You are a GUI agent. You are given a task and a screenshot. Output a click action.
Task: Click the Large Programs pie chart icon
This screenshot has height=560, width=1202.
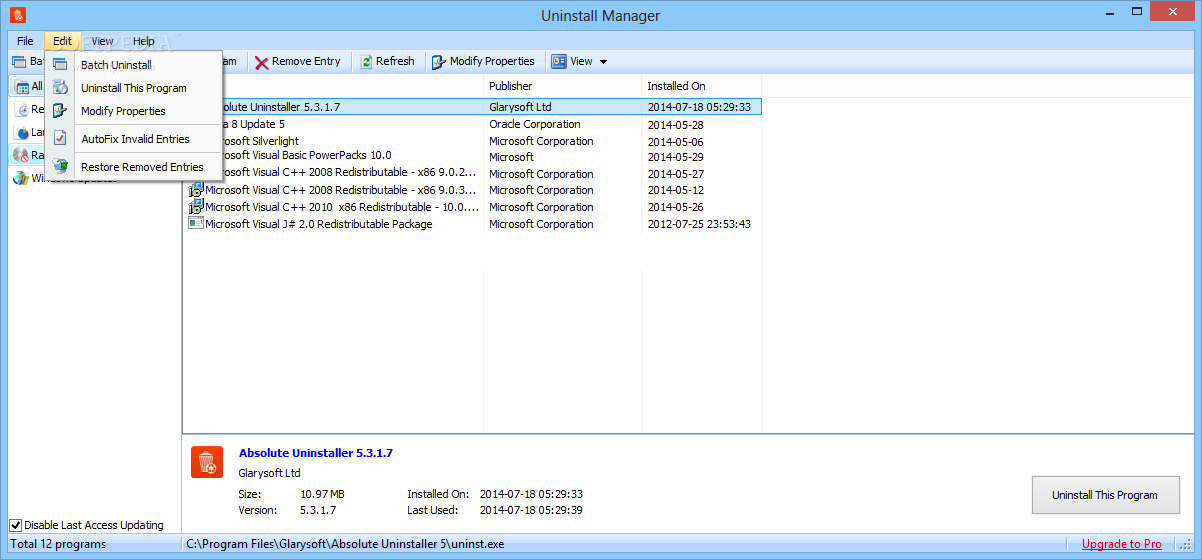coord(22,132)
